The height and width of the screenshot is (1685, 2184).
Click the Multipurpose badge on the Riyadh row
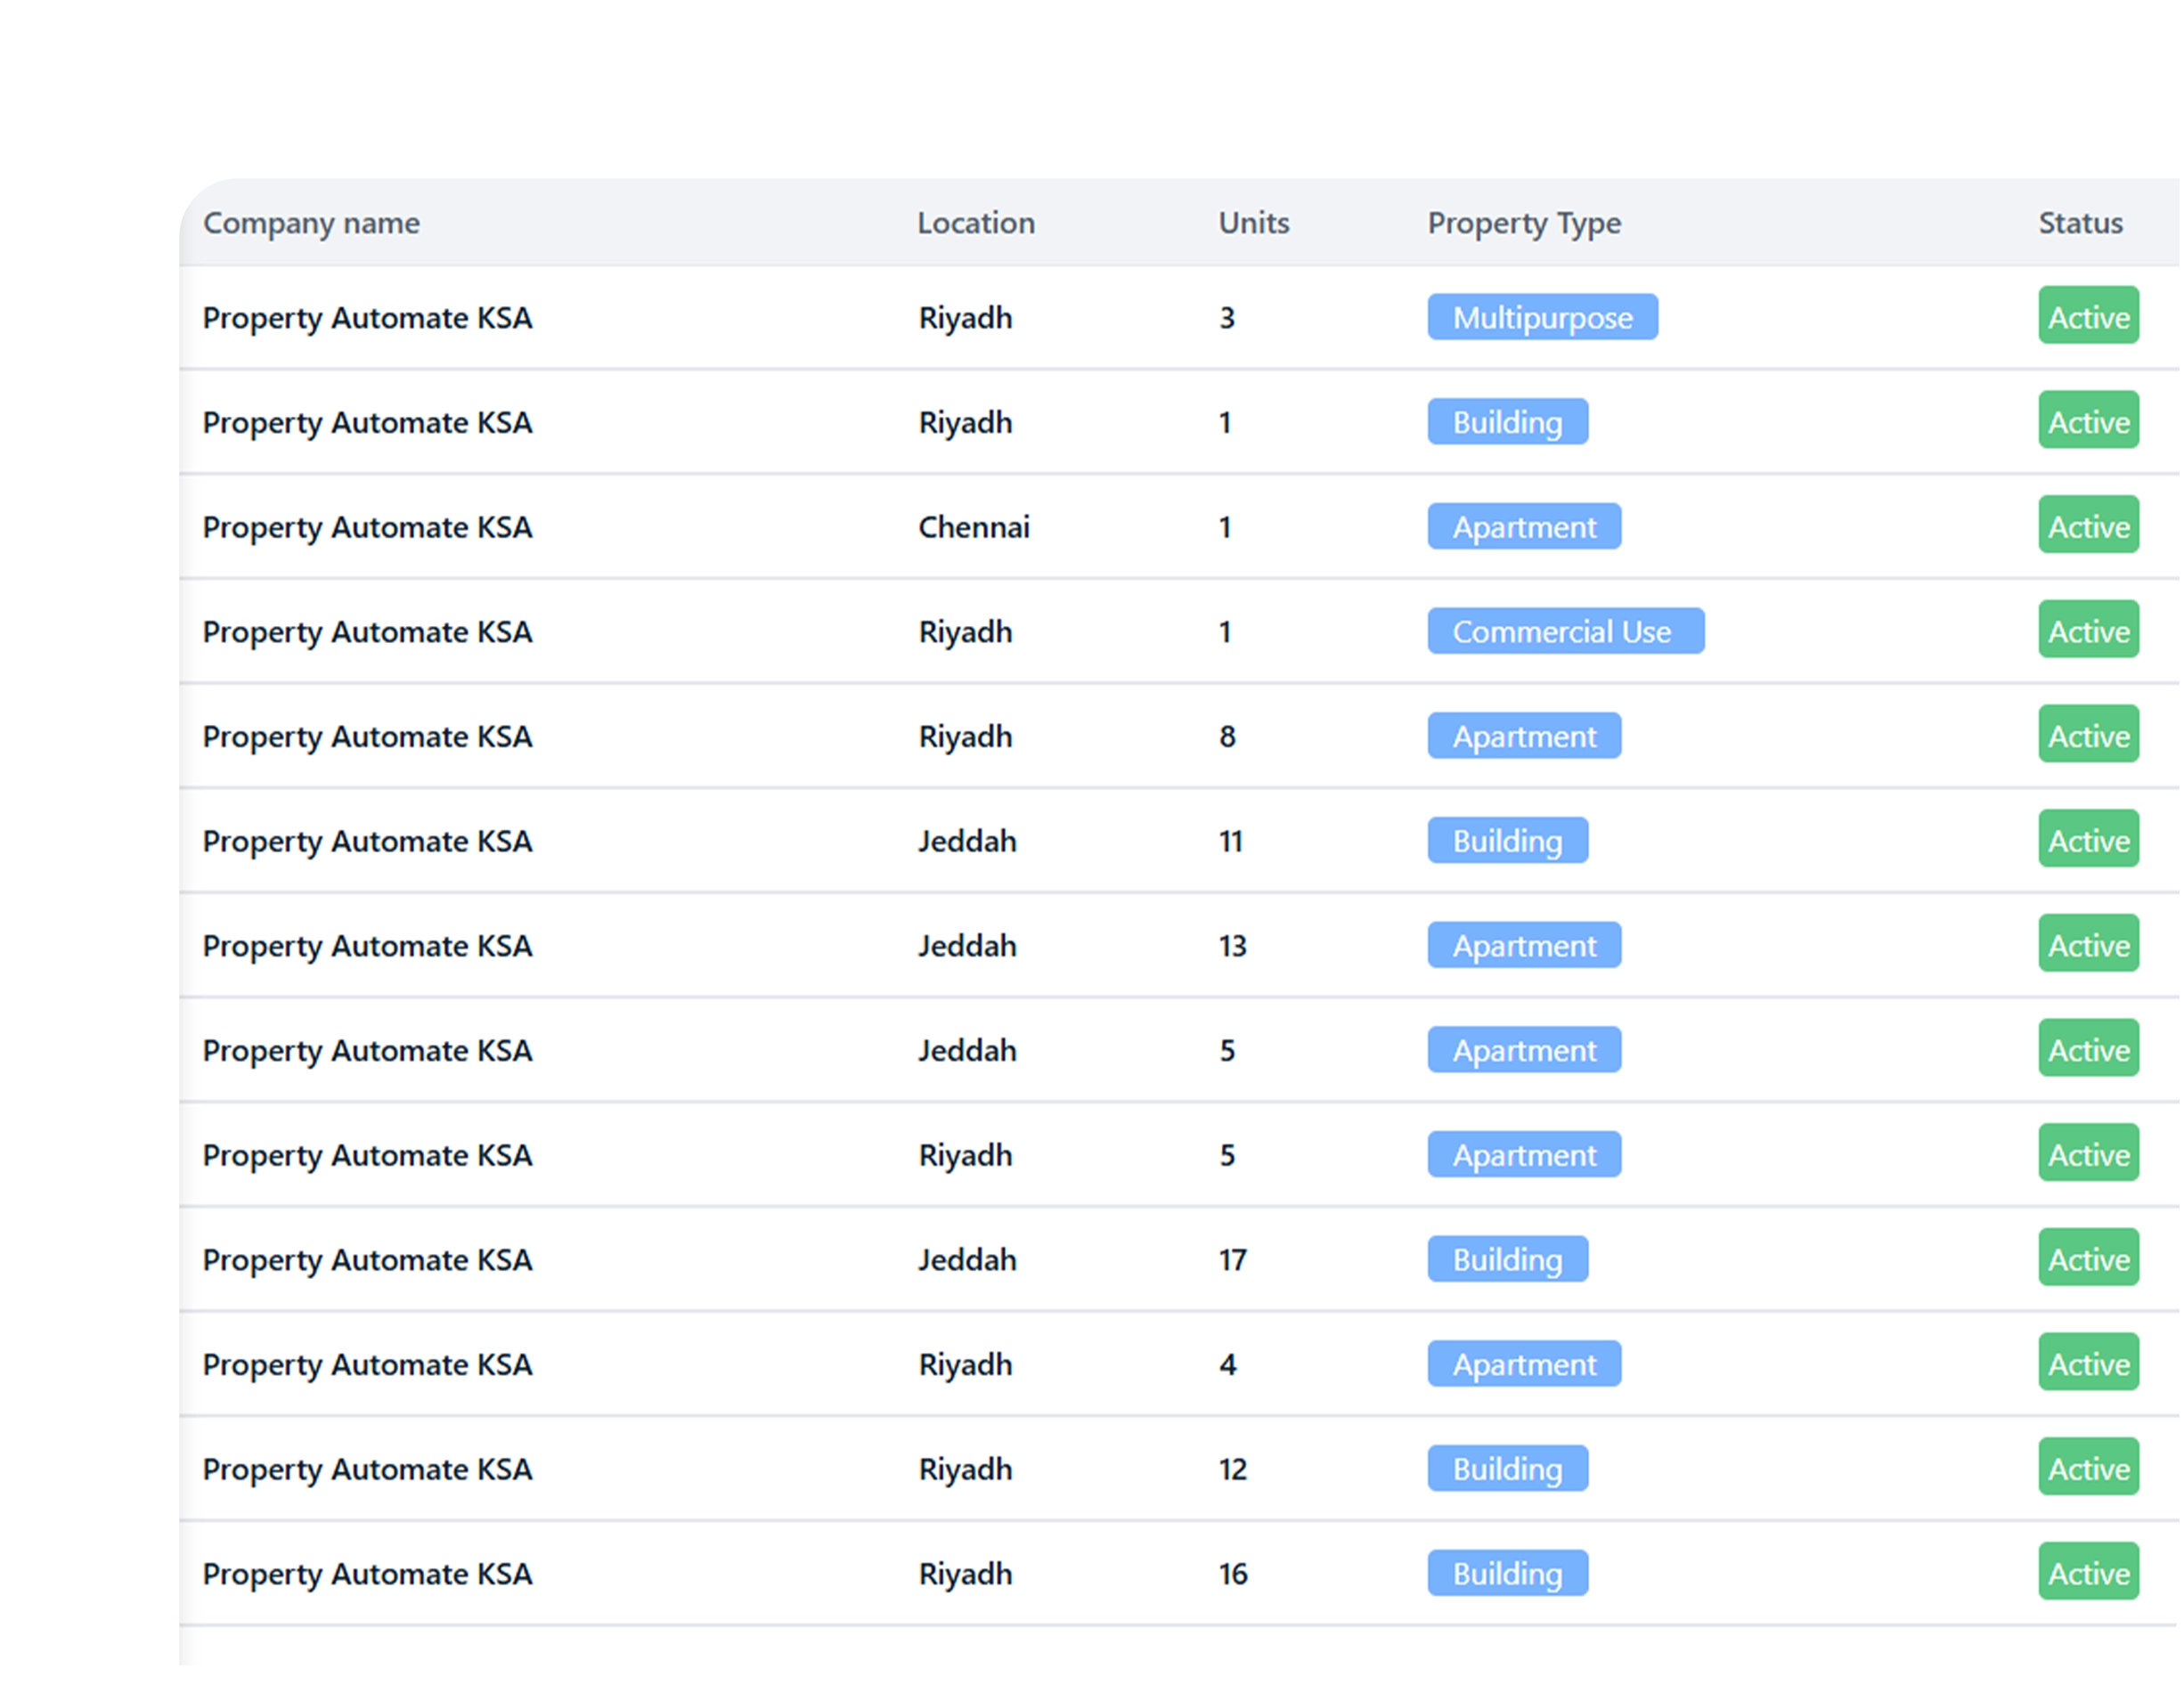(1541, 317)
